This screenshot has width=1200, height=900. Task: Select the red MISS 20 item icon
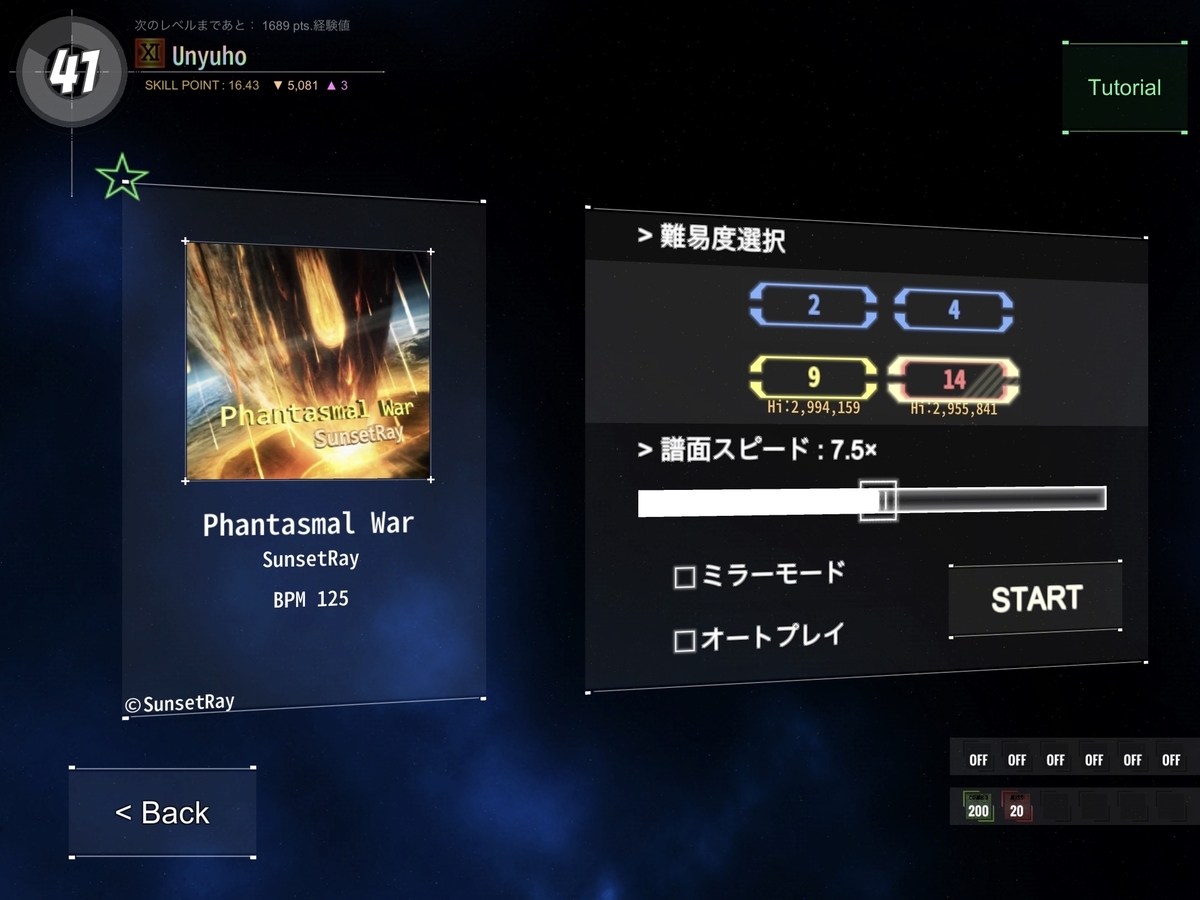pos(1016,806)
